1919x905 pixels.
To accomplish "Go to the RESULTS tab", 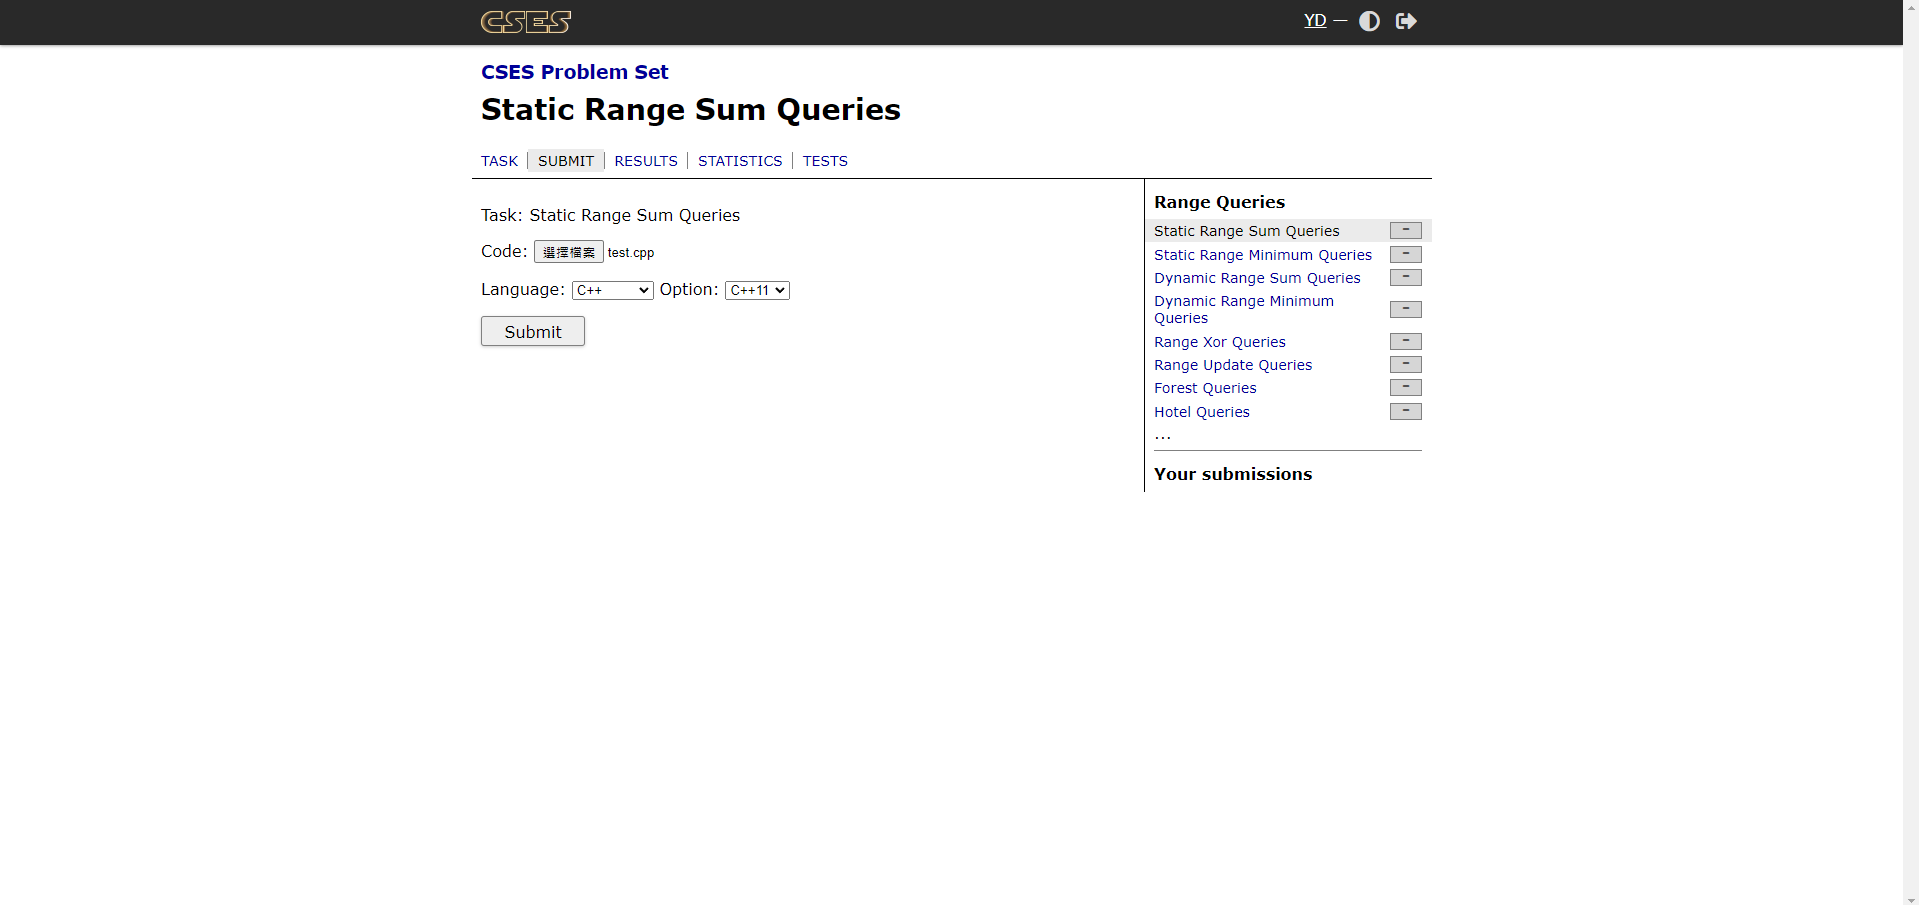I will pyautogui.click(x=646, y=161).
